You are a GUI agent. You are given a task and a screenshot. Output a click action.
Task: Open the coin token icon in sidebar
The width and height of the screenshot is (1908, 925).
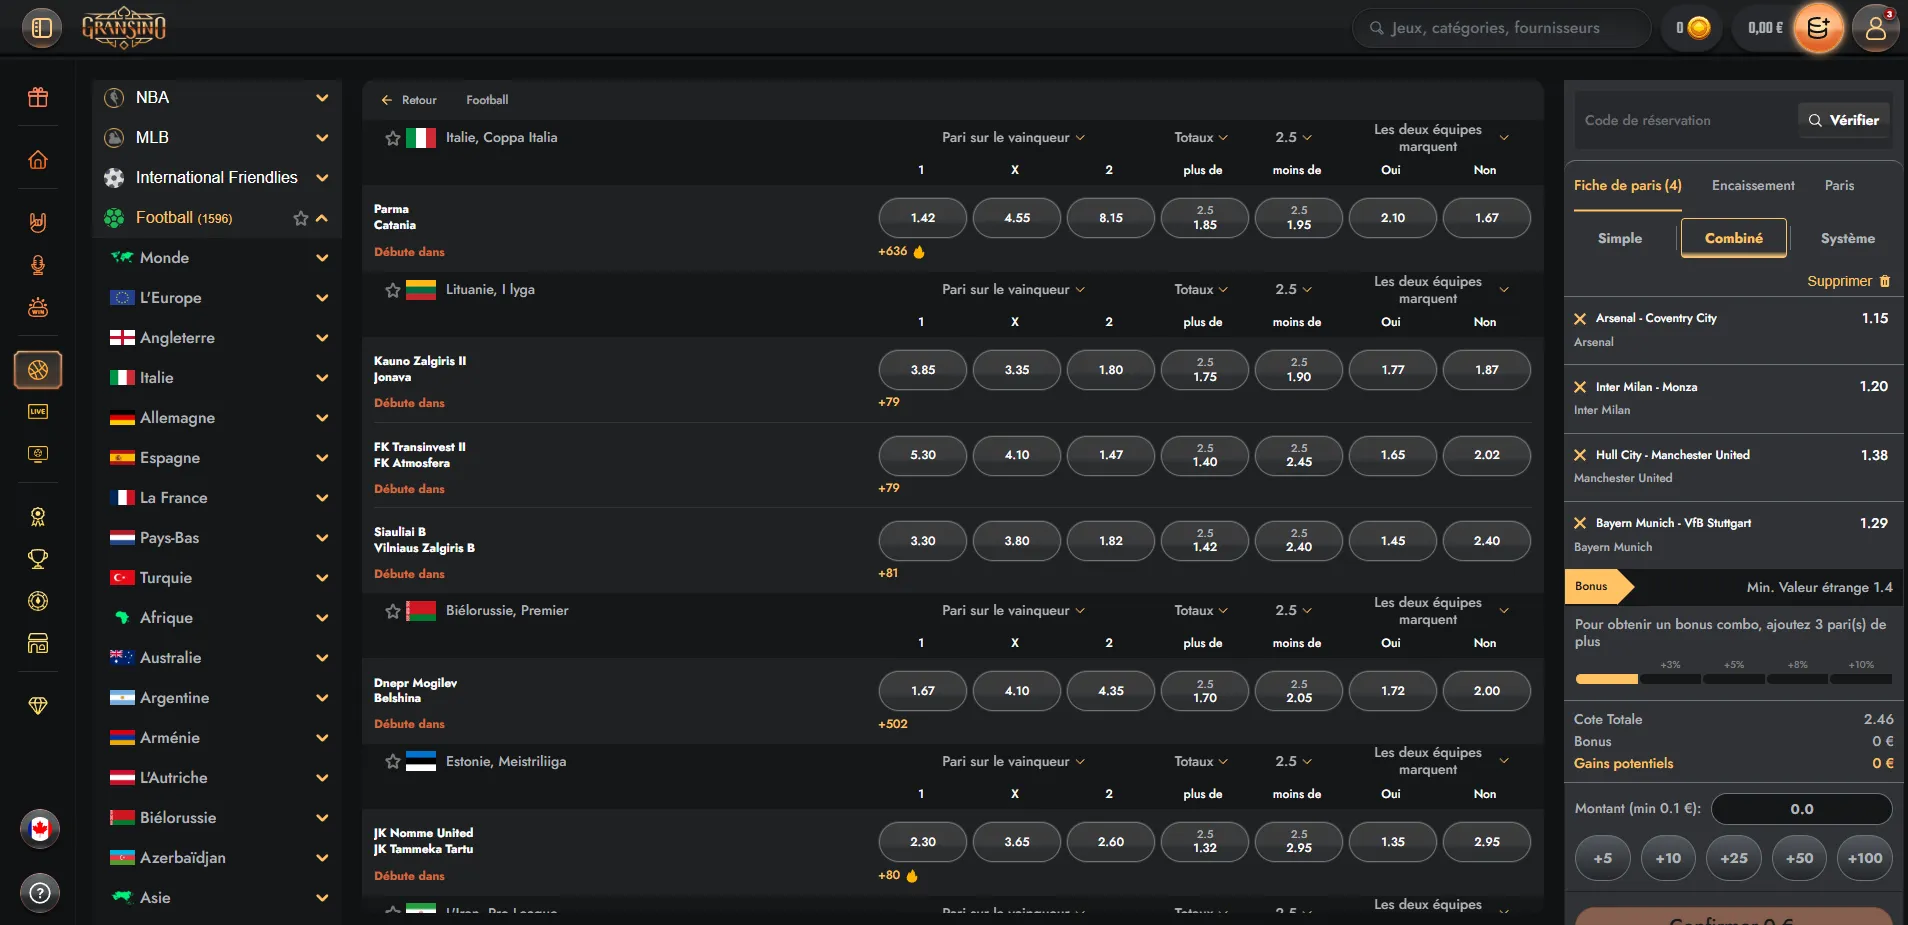(38, 601)
